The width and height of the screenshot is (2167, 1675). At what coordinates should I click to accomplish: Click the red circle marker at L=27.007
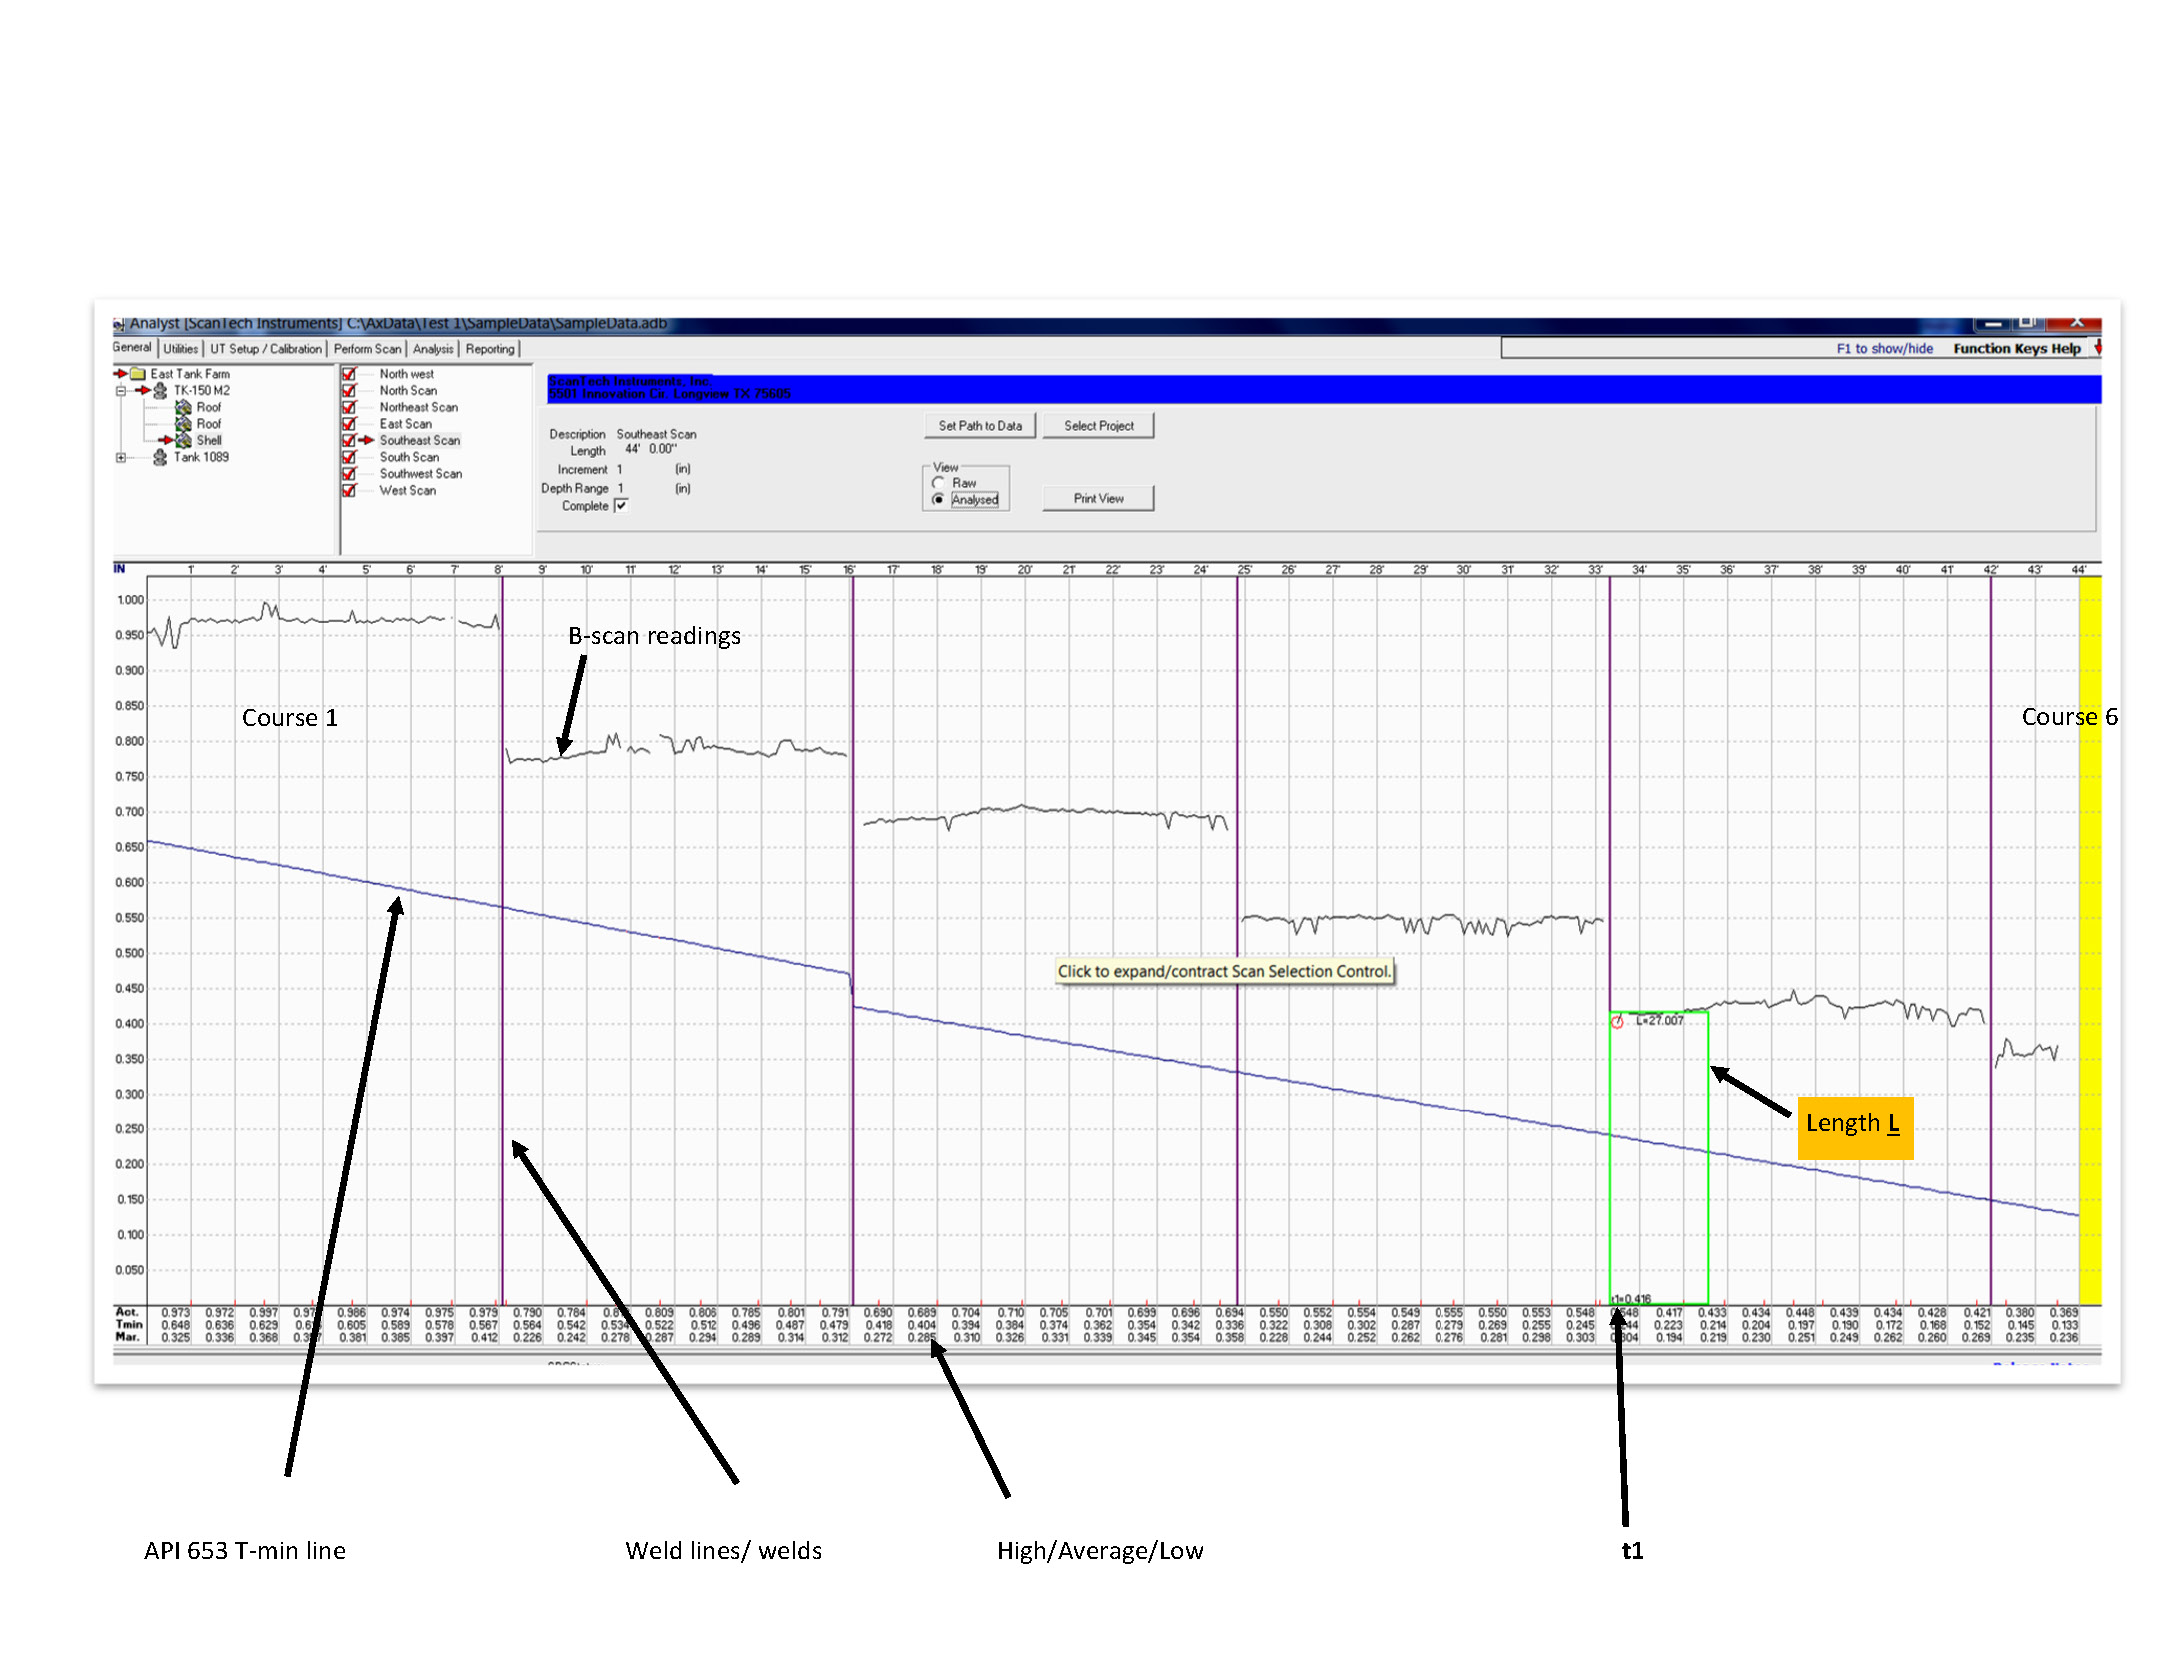[x=1617, y=1021]
